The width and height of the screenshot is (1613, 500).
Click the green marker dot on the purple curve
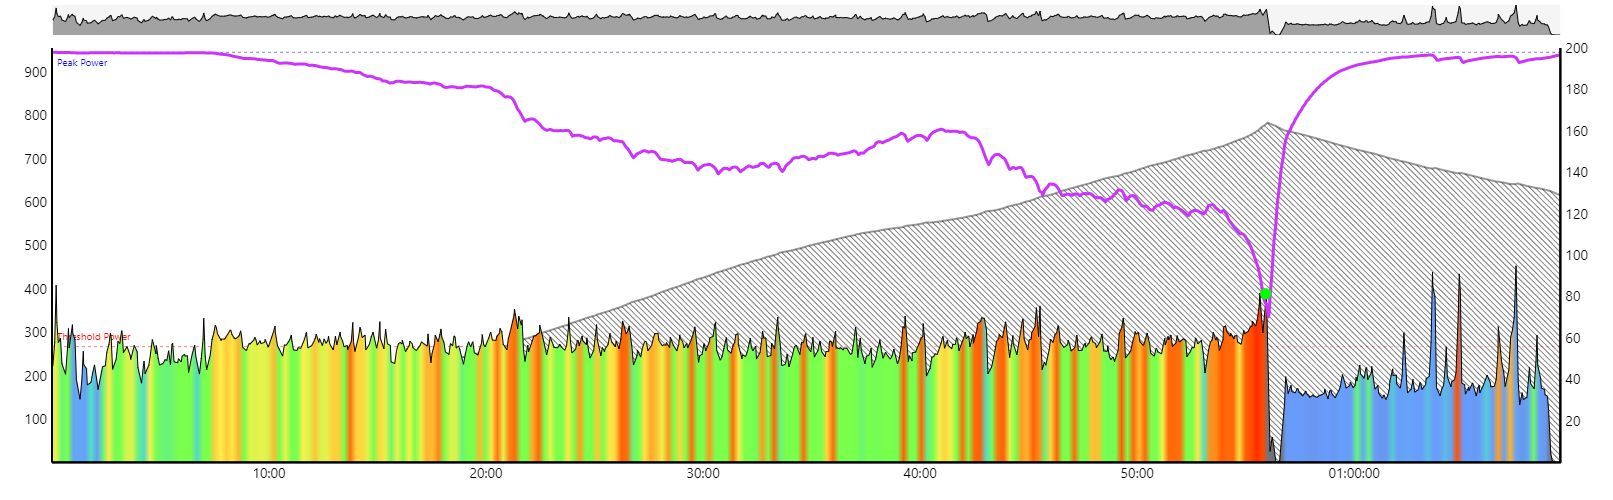click(1265, 294)
